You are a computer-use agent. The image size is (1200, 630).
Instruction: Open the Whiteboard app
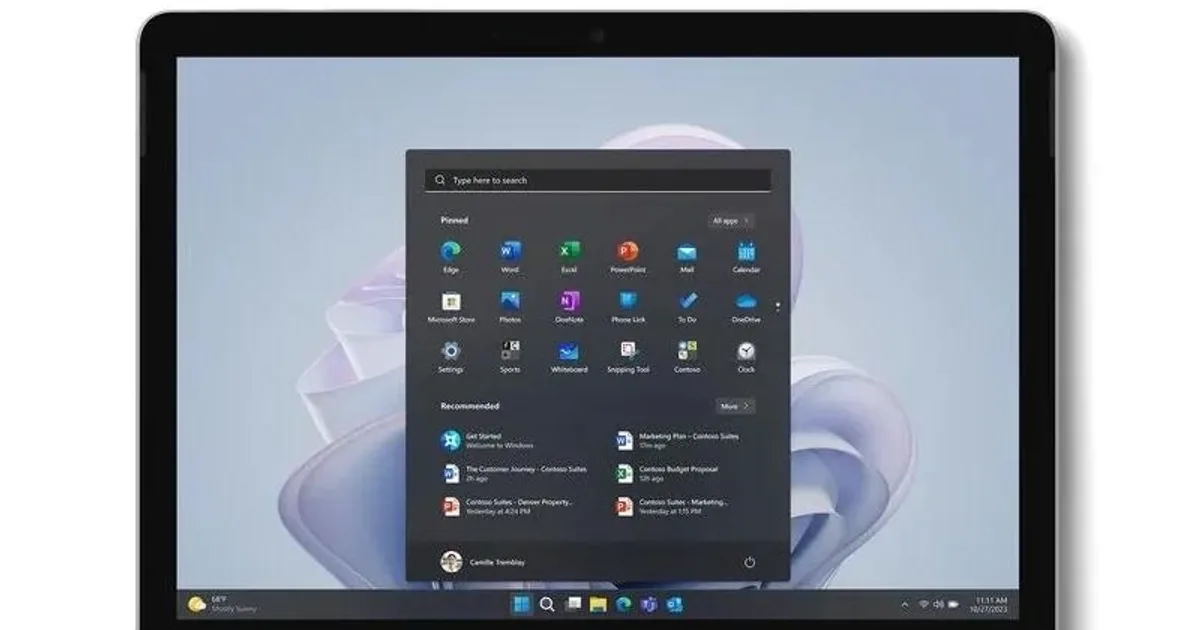click(x=569, y=356)
